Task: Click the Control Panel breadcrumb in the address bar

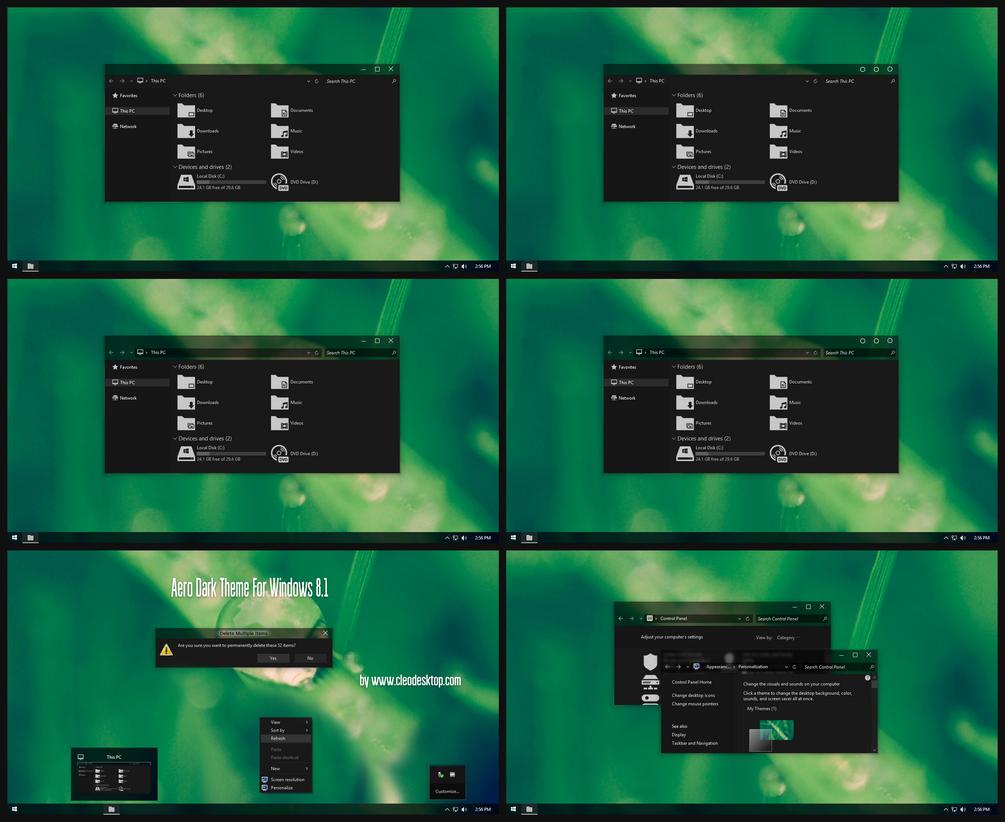Action: click(x=674, y=619)
